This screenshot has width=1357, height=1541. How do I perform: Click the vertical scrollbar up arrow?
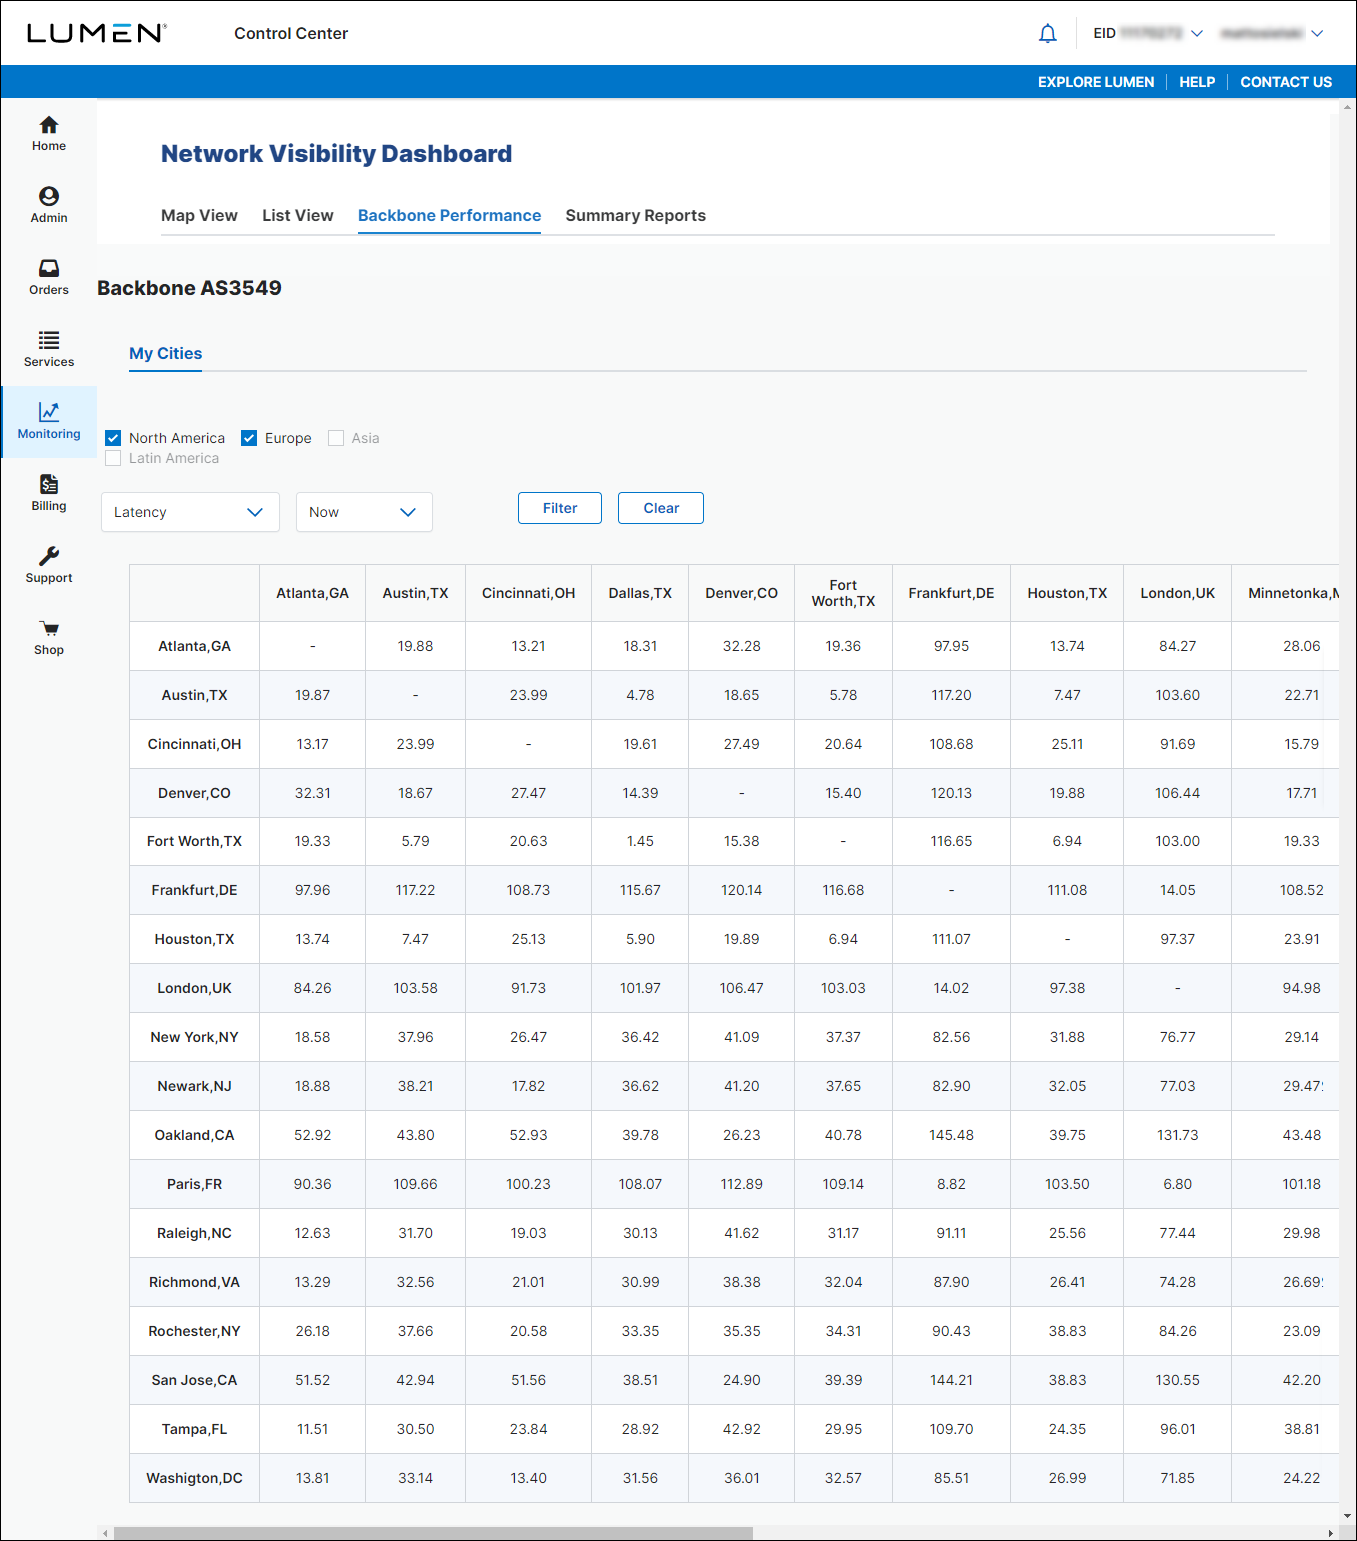coord(1348,106)
